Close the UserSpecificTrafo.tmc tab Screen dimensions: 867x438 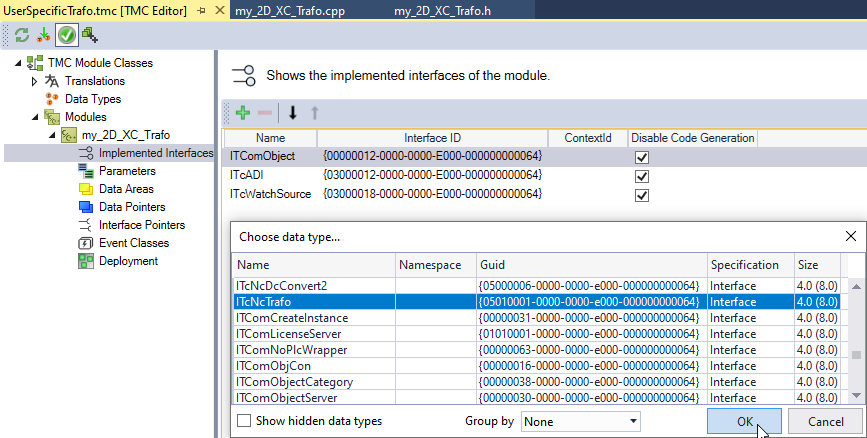(220, 11)
